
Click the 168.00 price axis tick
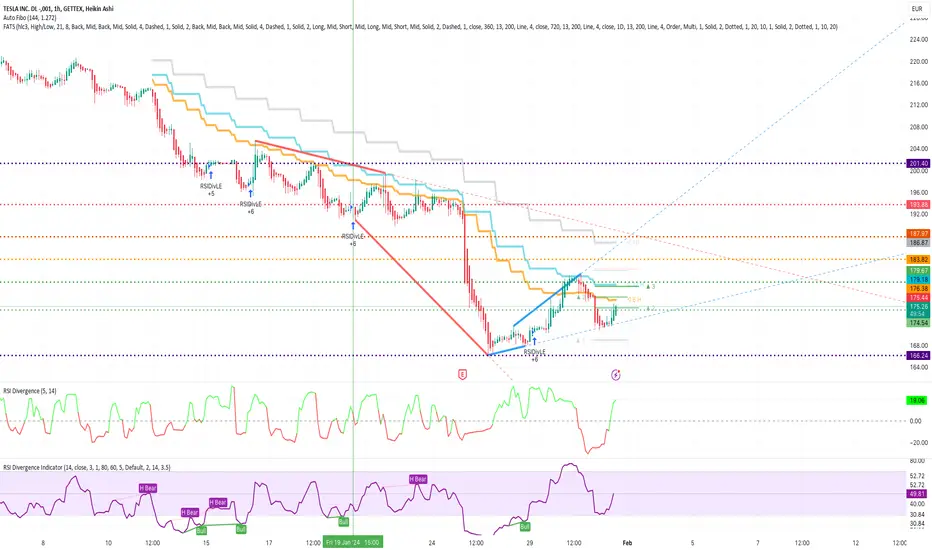(918, 345)
